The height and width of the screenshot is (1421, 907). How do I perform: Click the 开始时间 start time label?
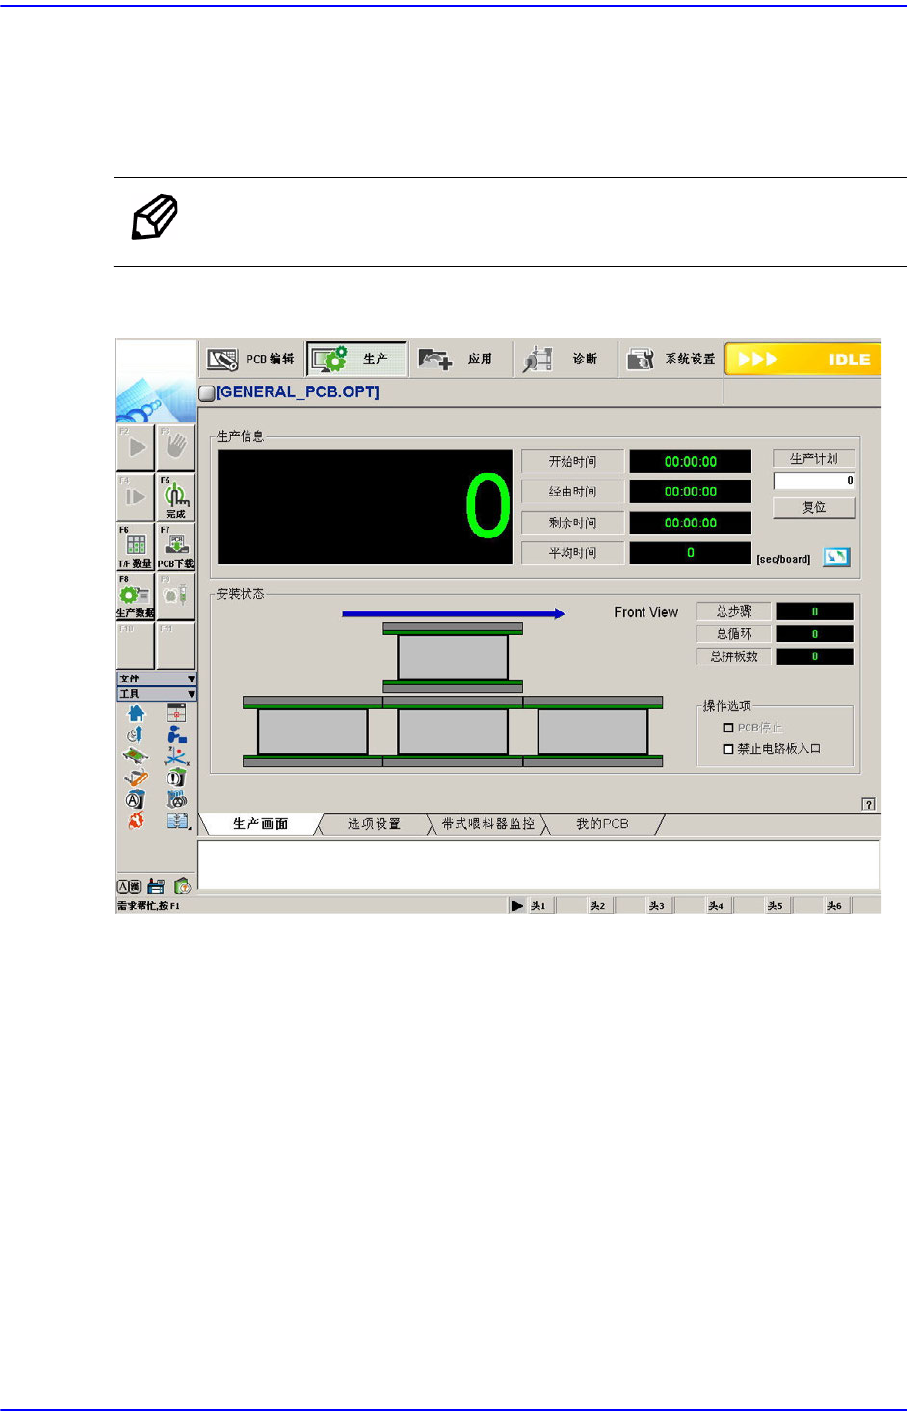pos(573,462)
